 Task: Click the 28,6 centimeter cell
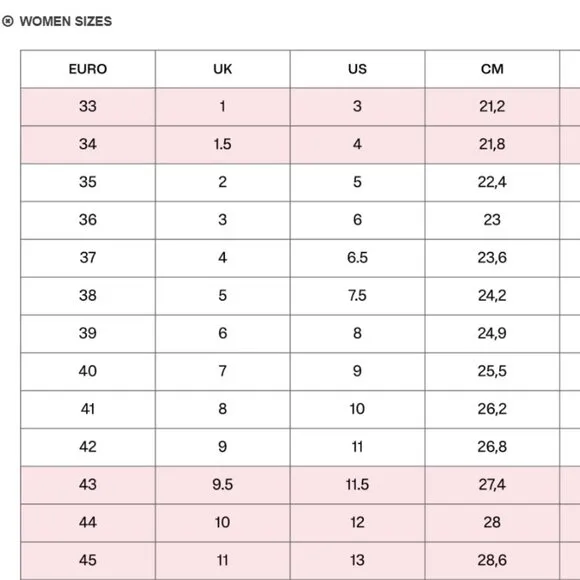pyautogui.click(x=492, y=561)
